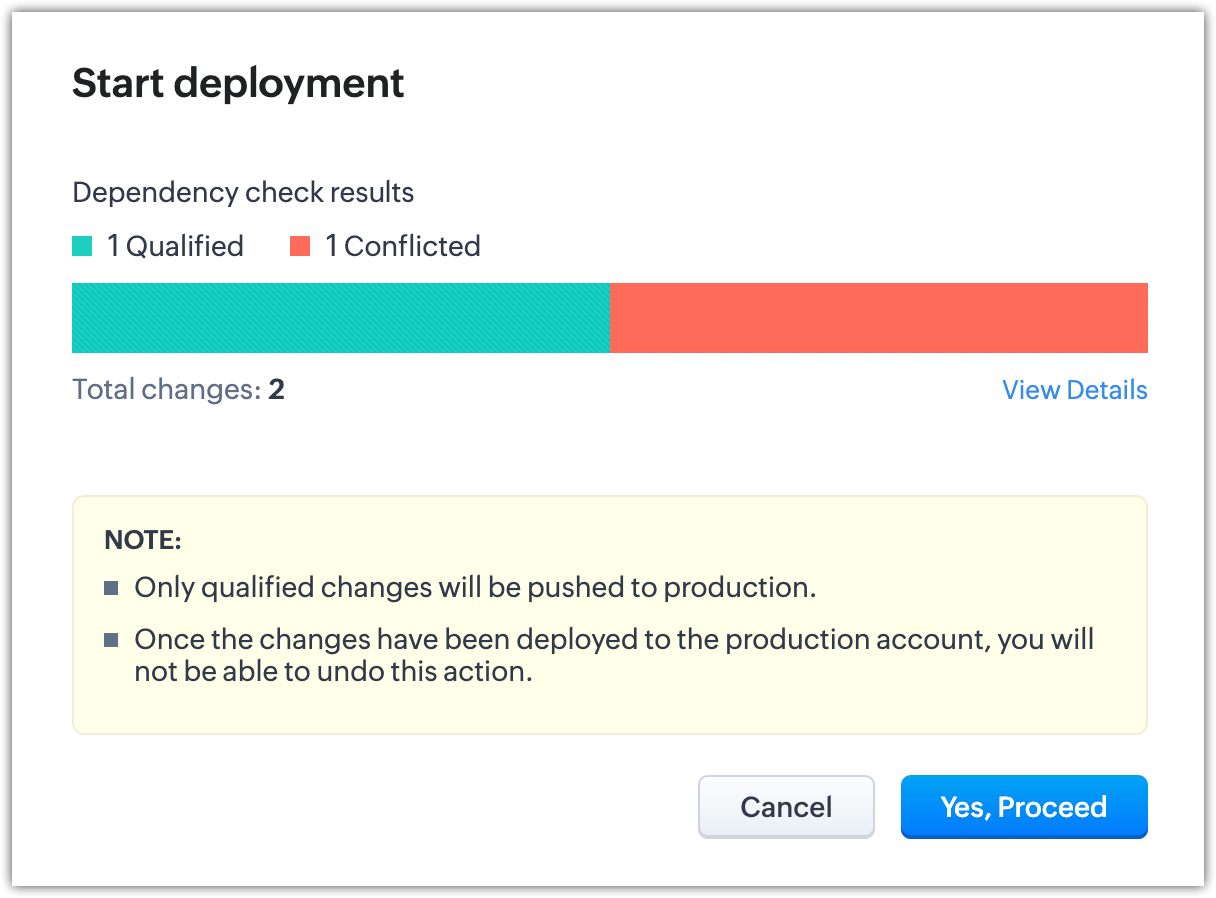1216x898 pixels.
Task: Click the red Conflicted legend square
Action: 300,246
